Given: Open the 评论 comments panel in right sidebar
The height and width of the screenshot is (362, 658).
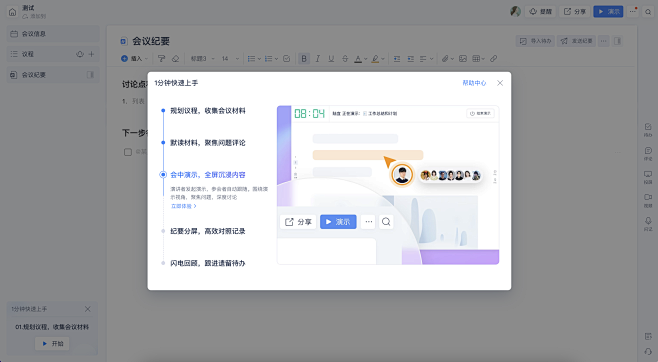Looking at the screenshot, I should (x=648, y=154).
